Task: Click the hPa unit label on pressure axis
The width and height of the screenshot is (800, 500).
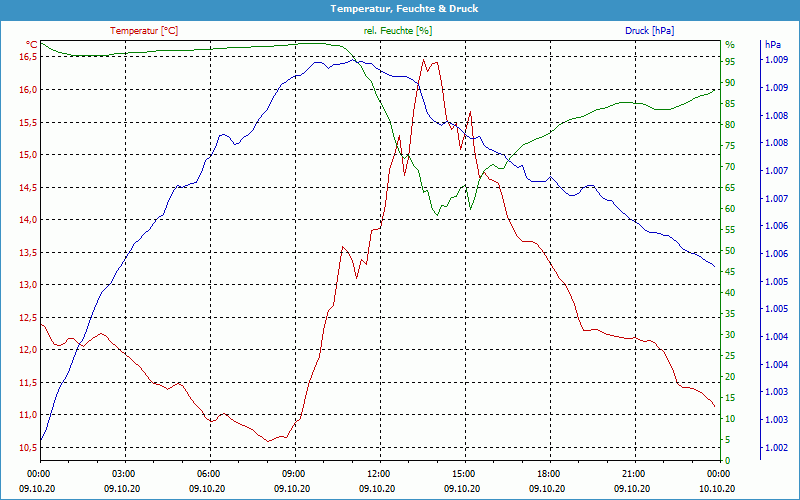Action: point(772,44)
